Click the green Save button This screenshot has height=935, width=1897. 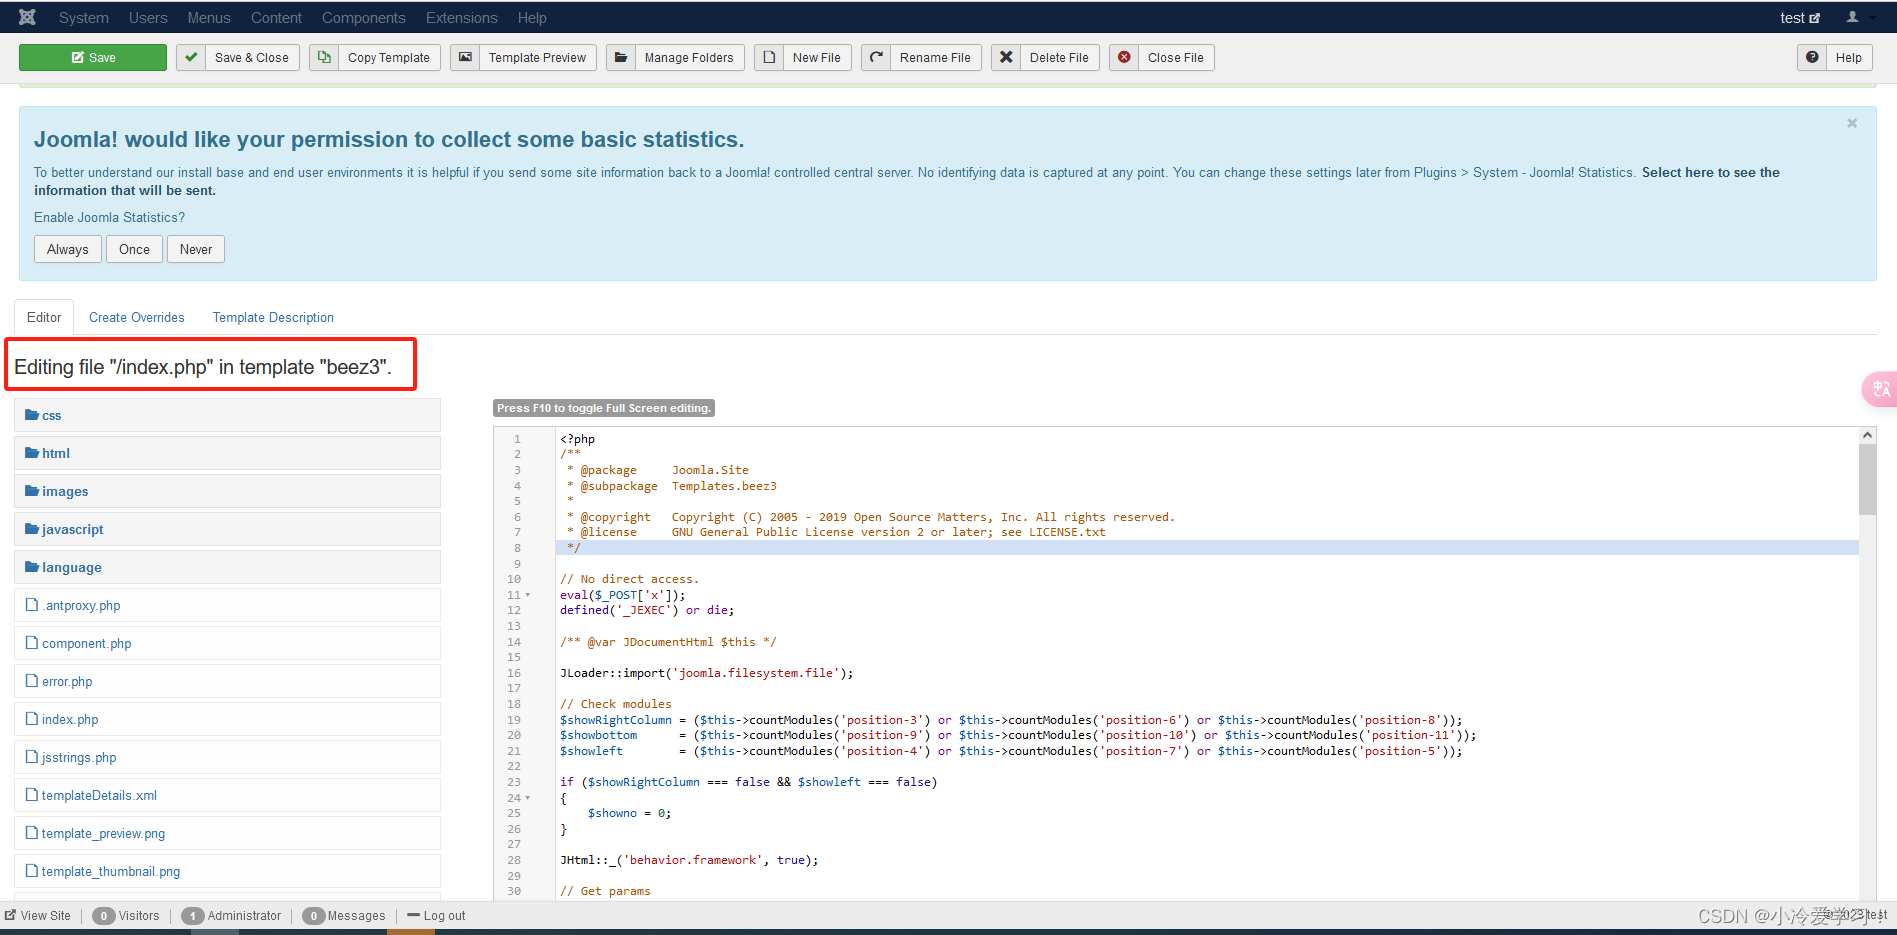click(93, 57)
